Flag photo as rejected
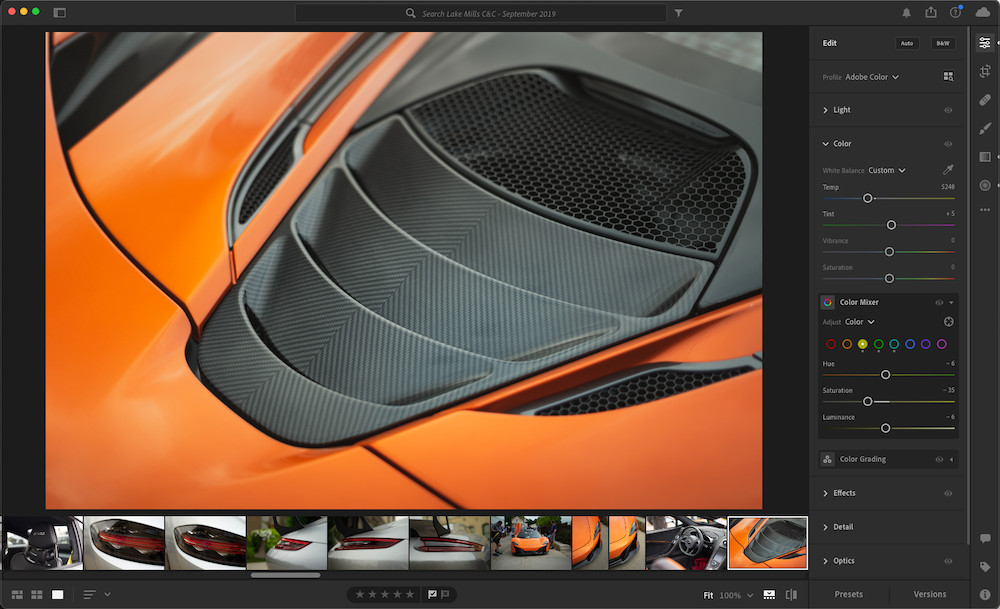The height and width of the screenshot is (609, 1000). (445, 594)
